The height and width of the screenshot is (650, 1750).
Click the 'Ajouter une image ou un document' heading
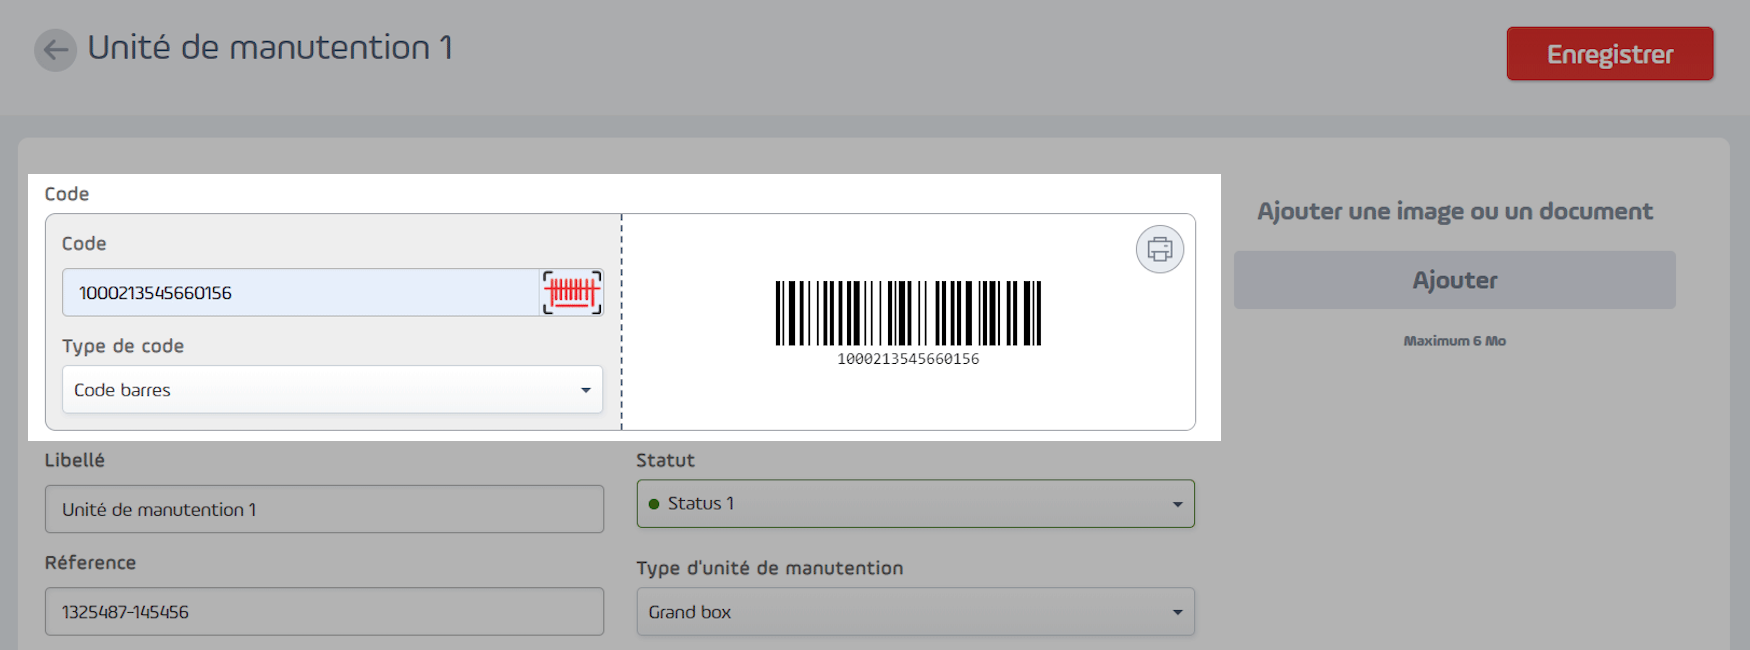point(1455,211)
